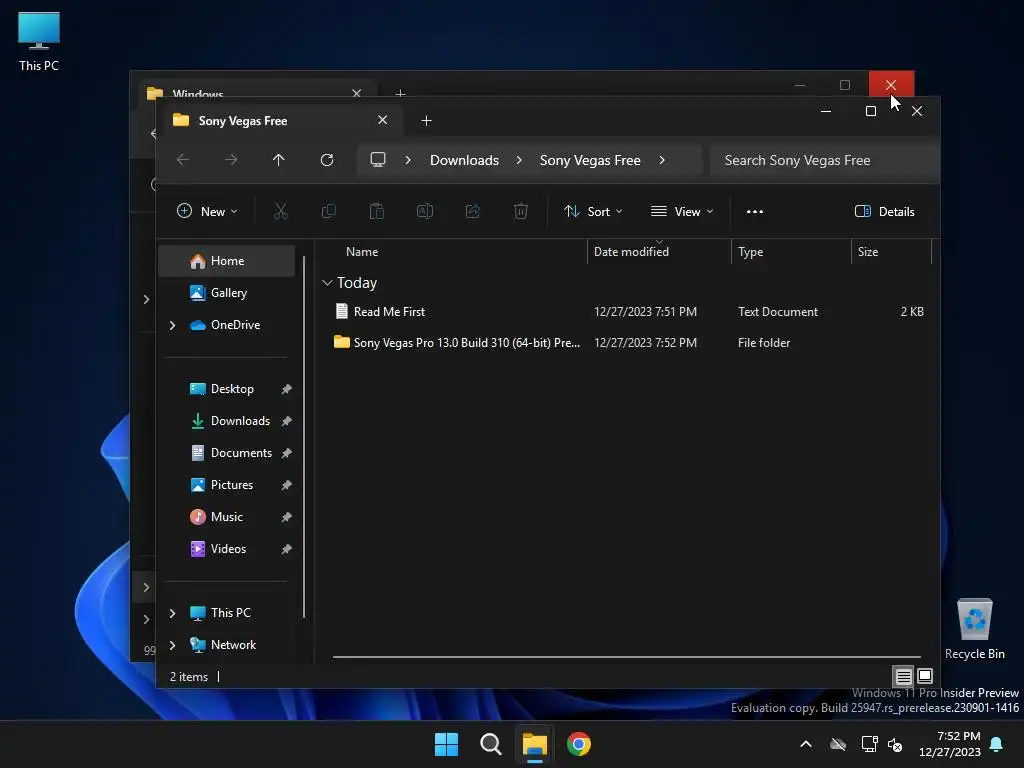Viewport: 1024px width, 768px height.
Task: Click pin icon next to Videos
Action: click(286, 549)
